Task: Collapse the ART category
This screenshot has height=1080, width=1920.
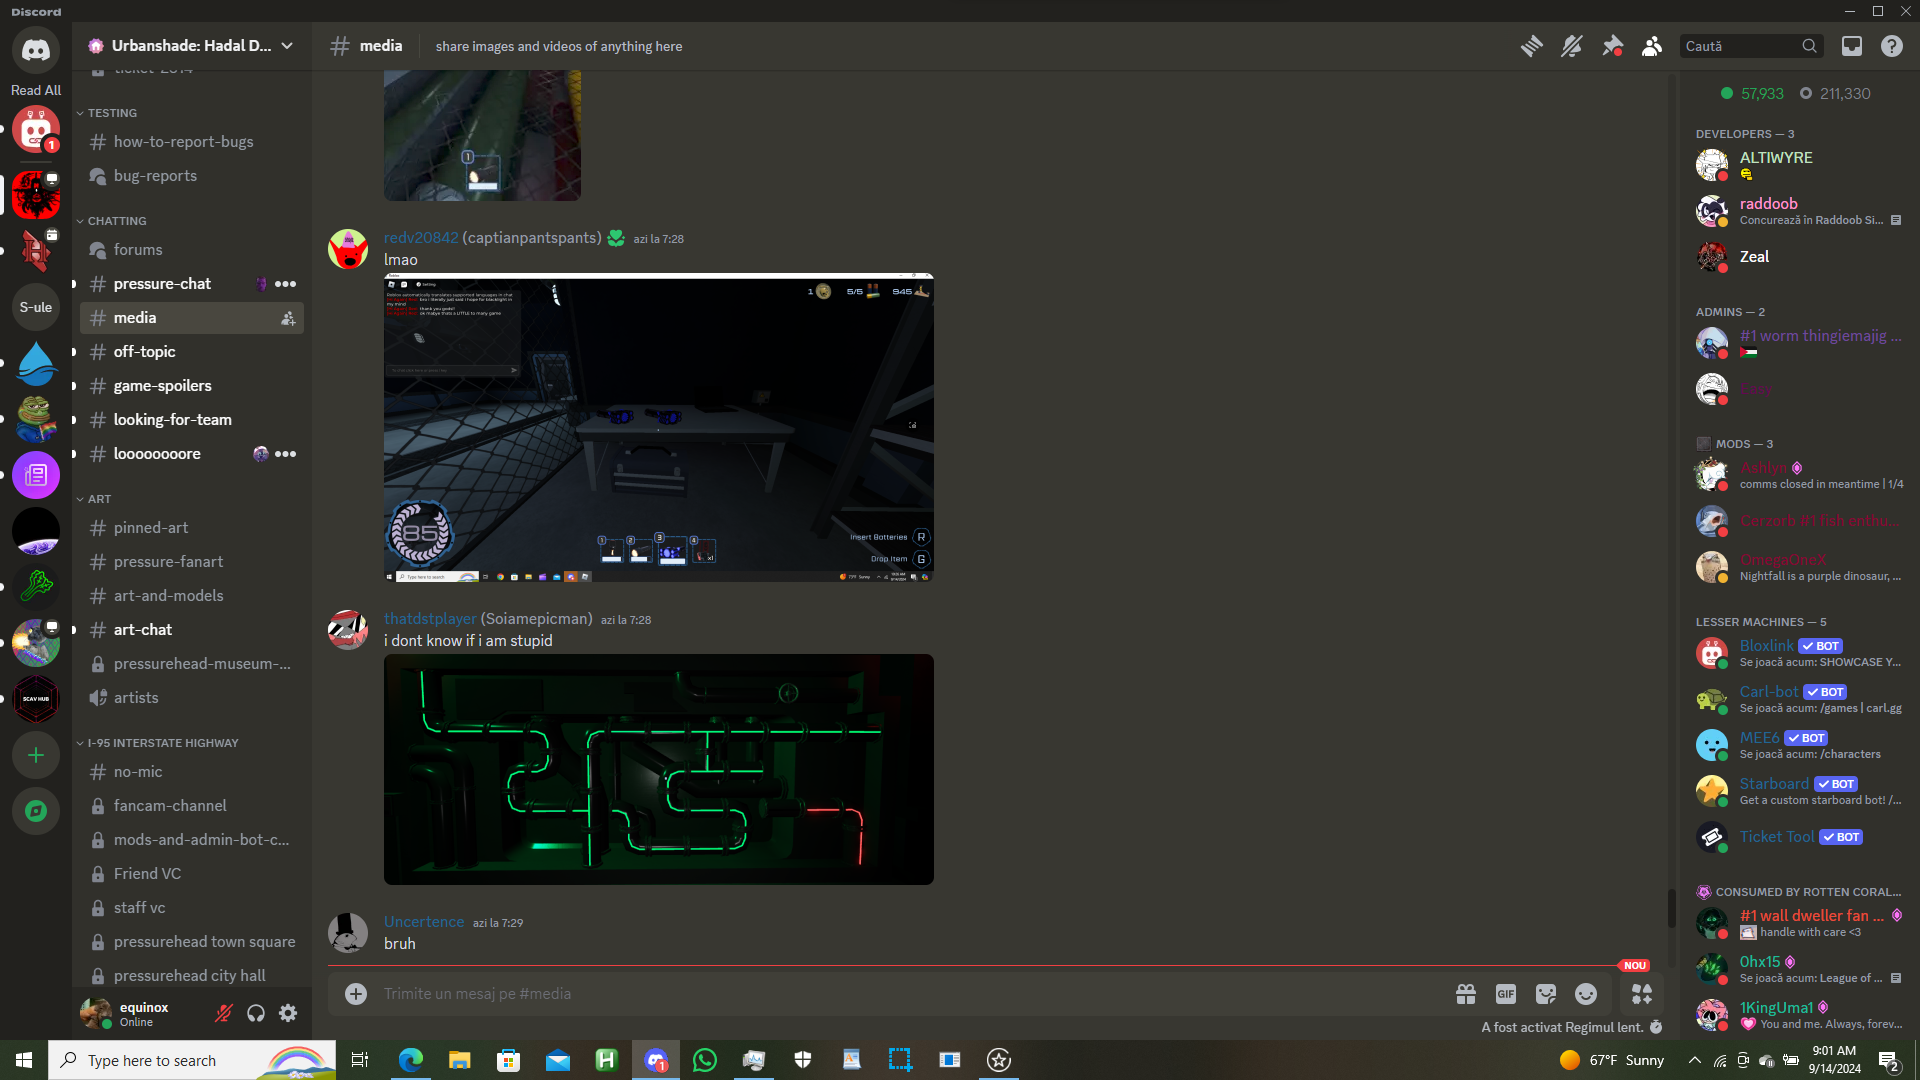Action: pyautogui.click(x=99, y=499)
